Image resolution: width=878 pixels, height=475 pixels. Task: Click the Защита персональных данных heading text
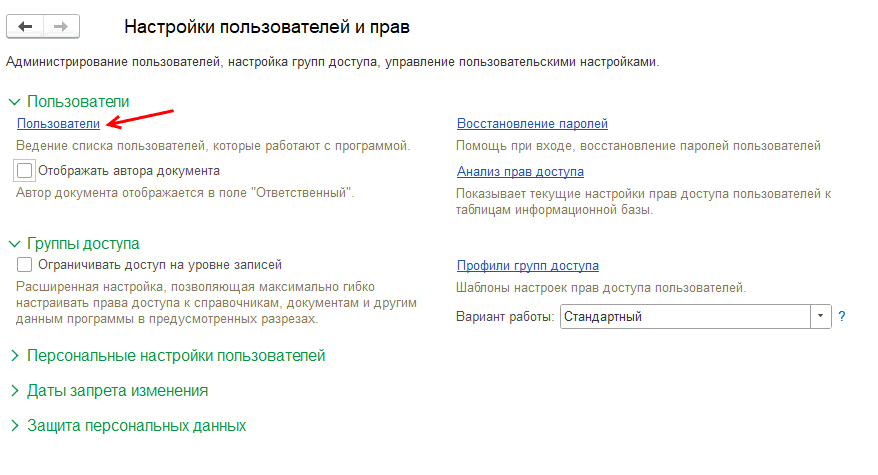click(137, 426)
